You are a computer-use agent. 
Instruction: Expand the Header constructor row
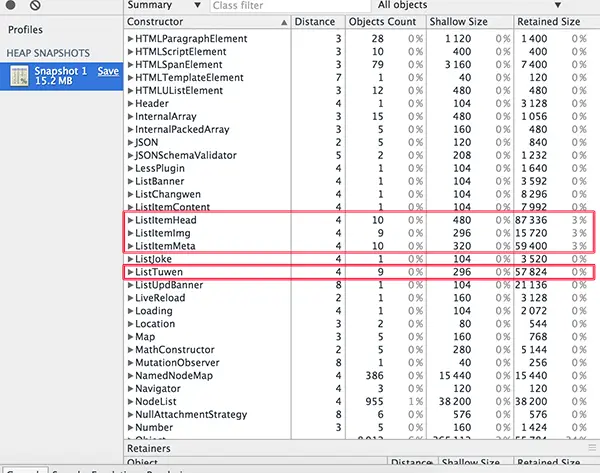(130, 104)
